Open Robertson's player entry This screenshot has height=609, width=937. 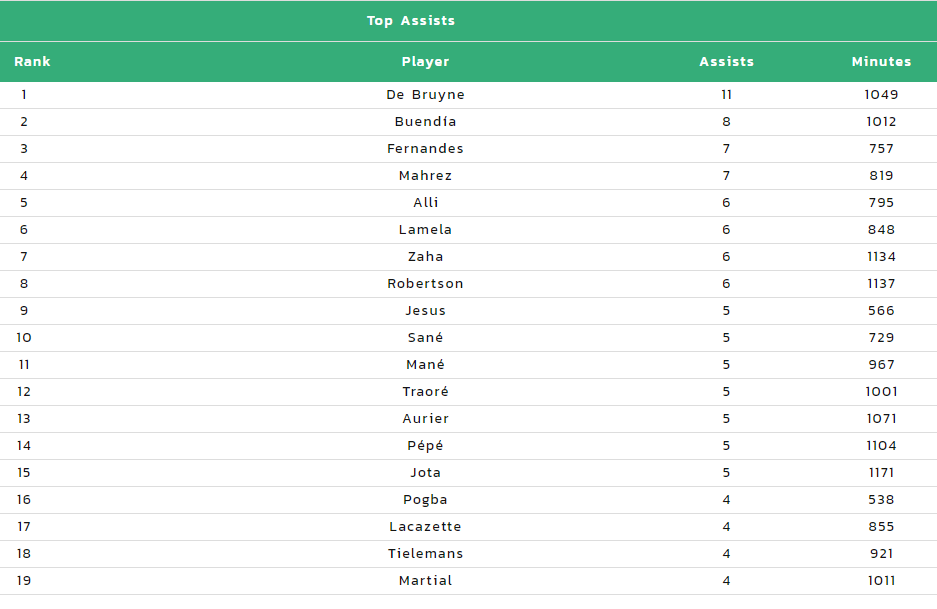(425, 284)
